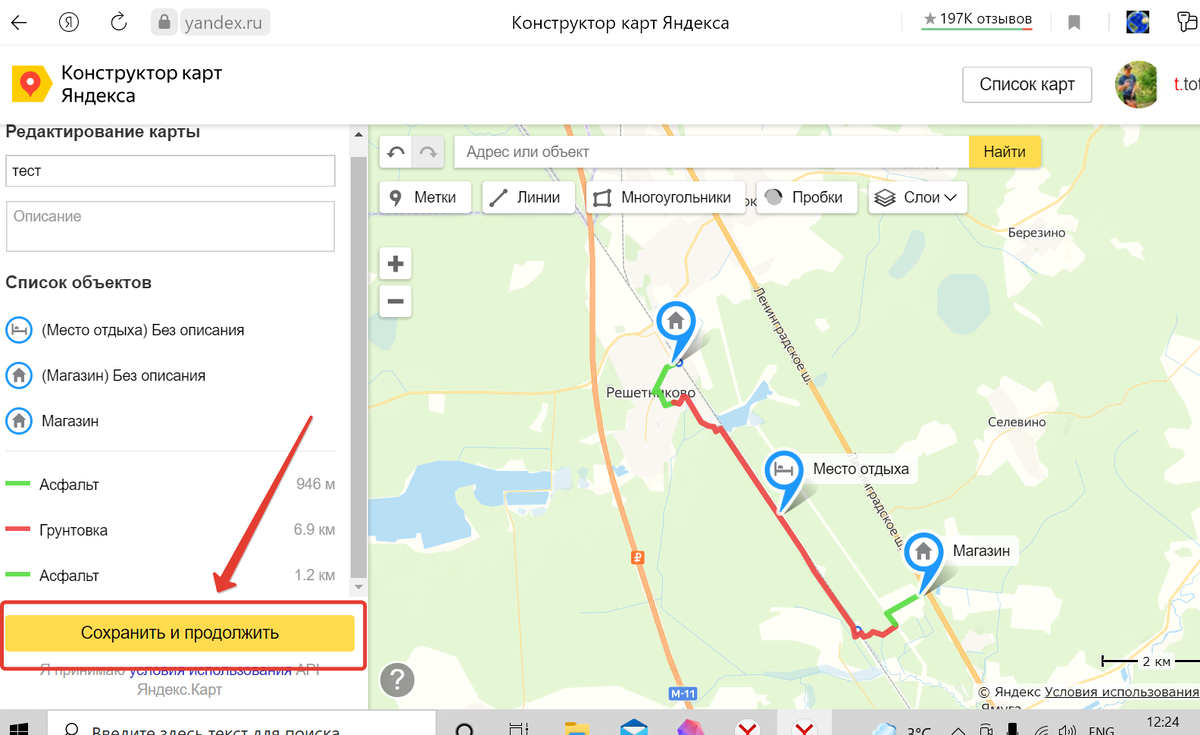Select the Многоугольники polygon tool

pos(664,197)
